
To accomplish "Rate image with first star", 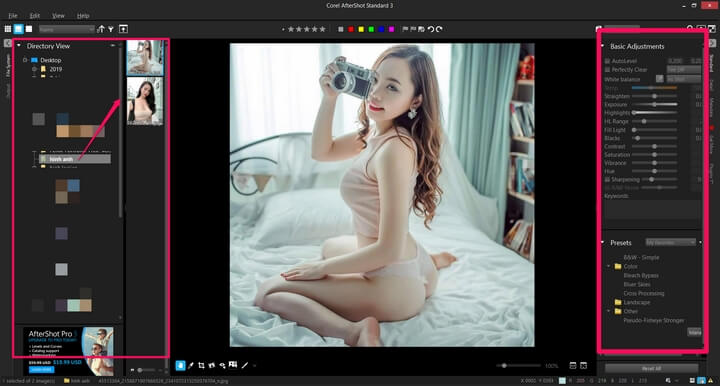I will click(291, 29).
